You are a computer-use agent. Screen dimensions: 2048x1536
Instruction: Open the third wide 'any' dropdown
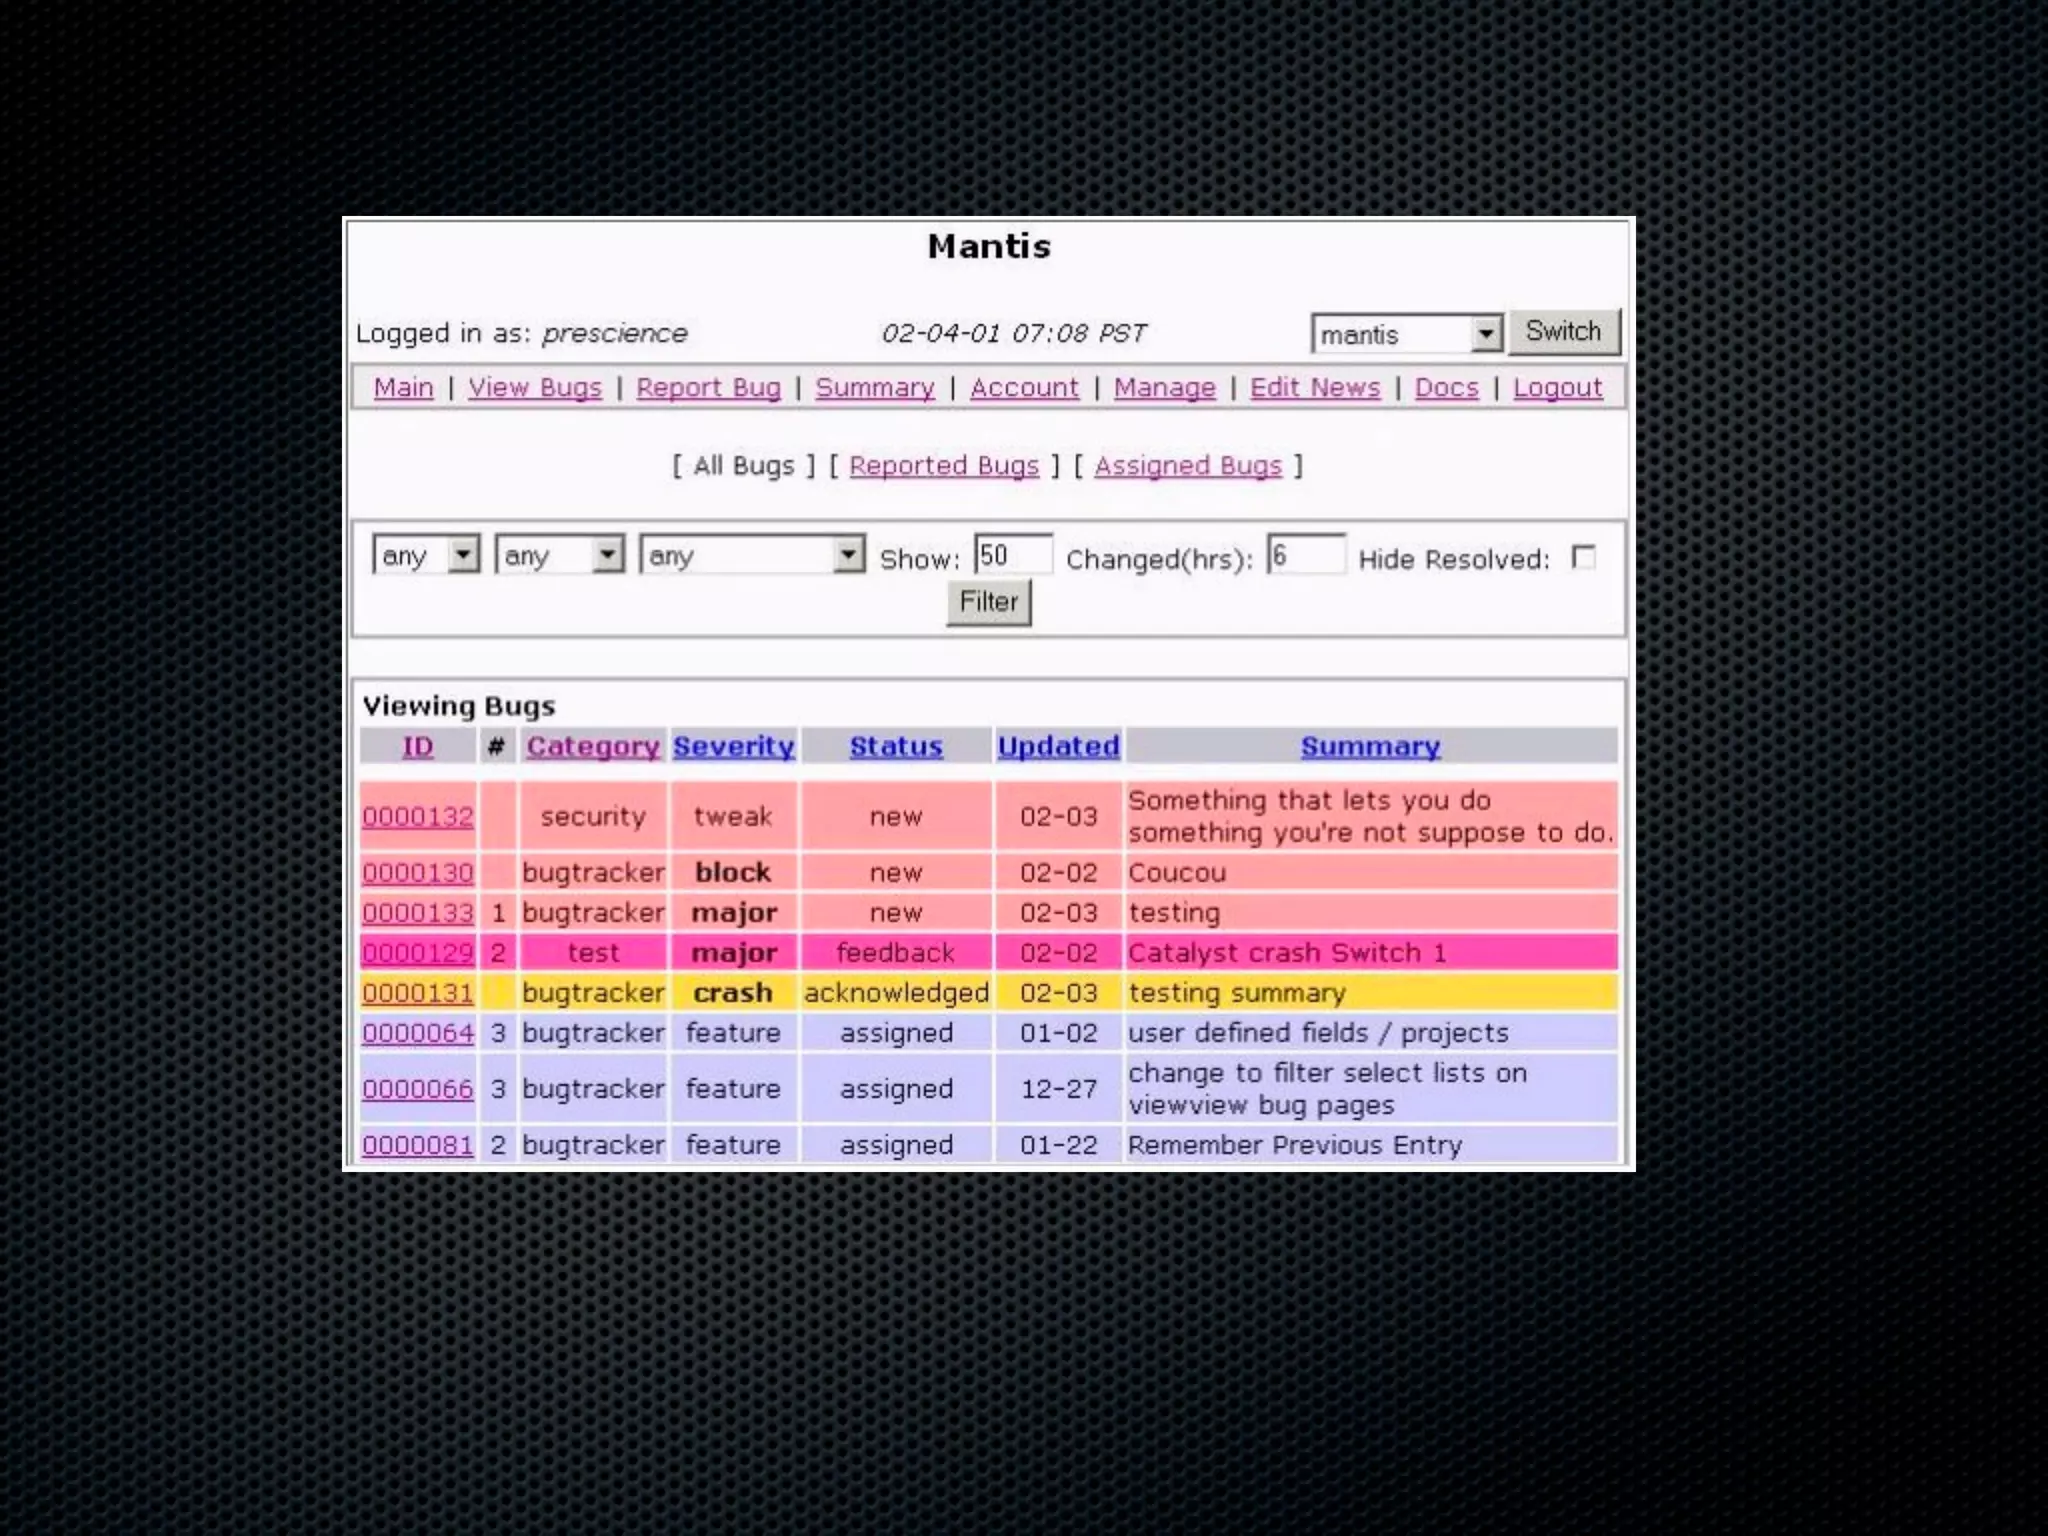tap(848, 554)
